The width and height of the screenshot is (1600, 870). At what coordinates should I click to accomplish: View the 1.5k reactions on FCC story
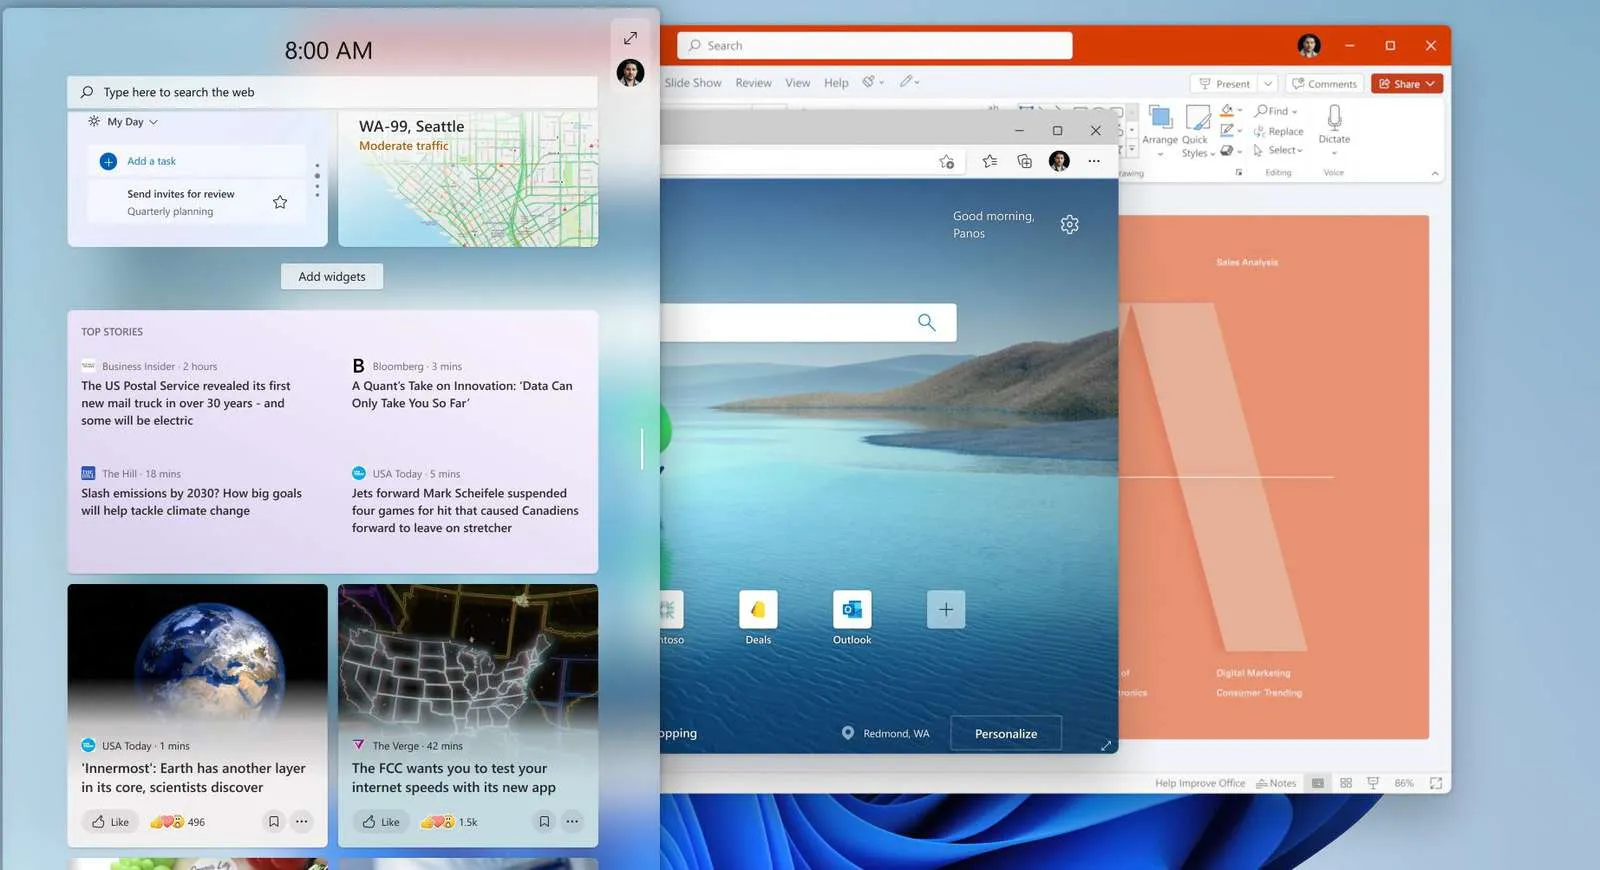[x=449, y=822]
